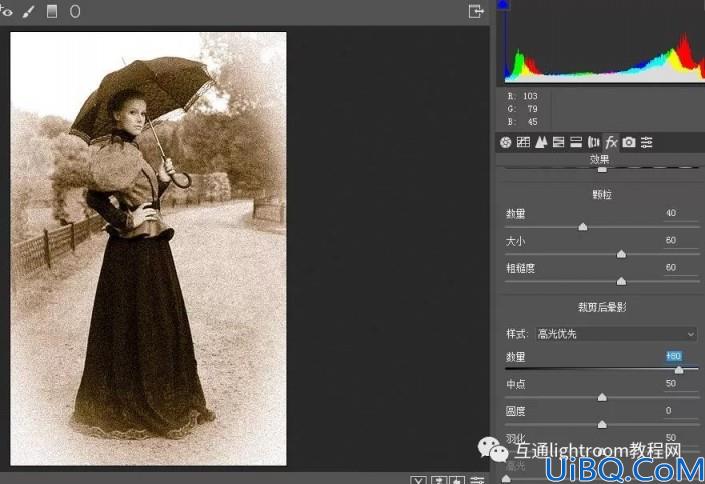Click the histogram graph
The width and height of the screenshot is (705, 484).
[x=601, y=41]
